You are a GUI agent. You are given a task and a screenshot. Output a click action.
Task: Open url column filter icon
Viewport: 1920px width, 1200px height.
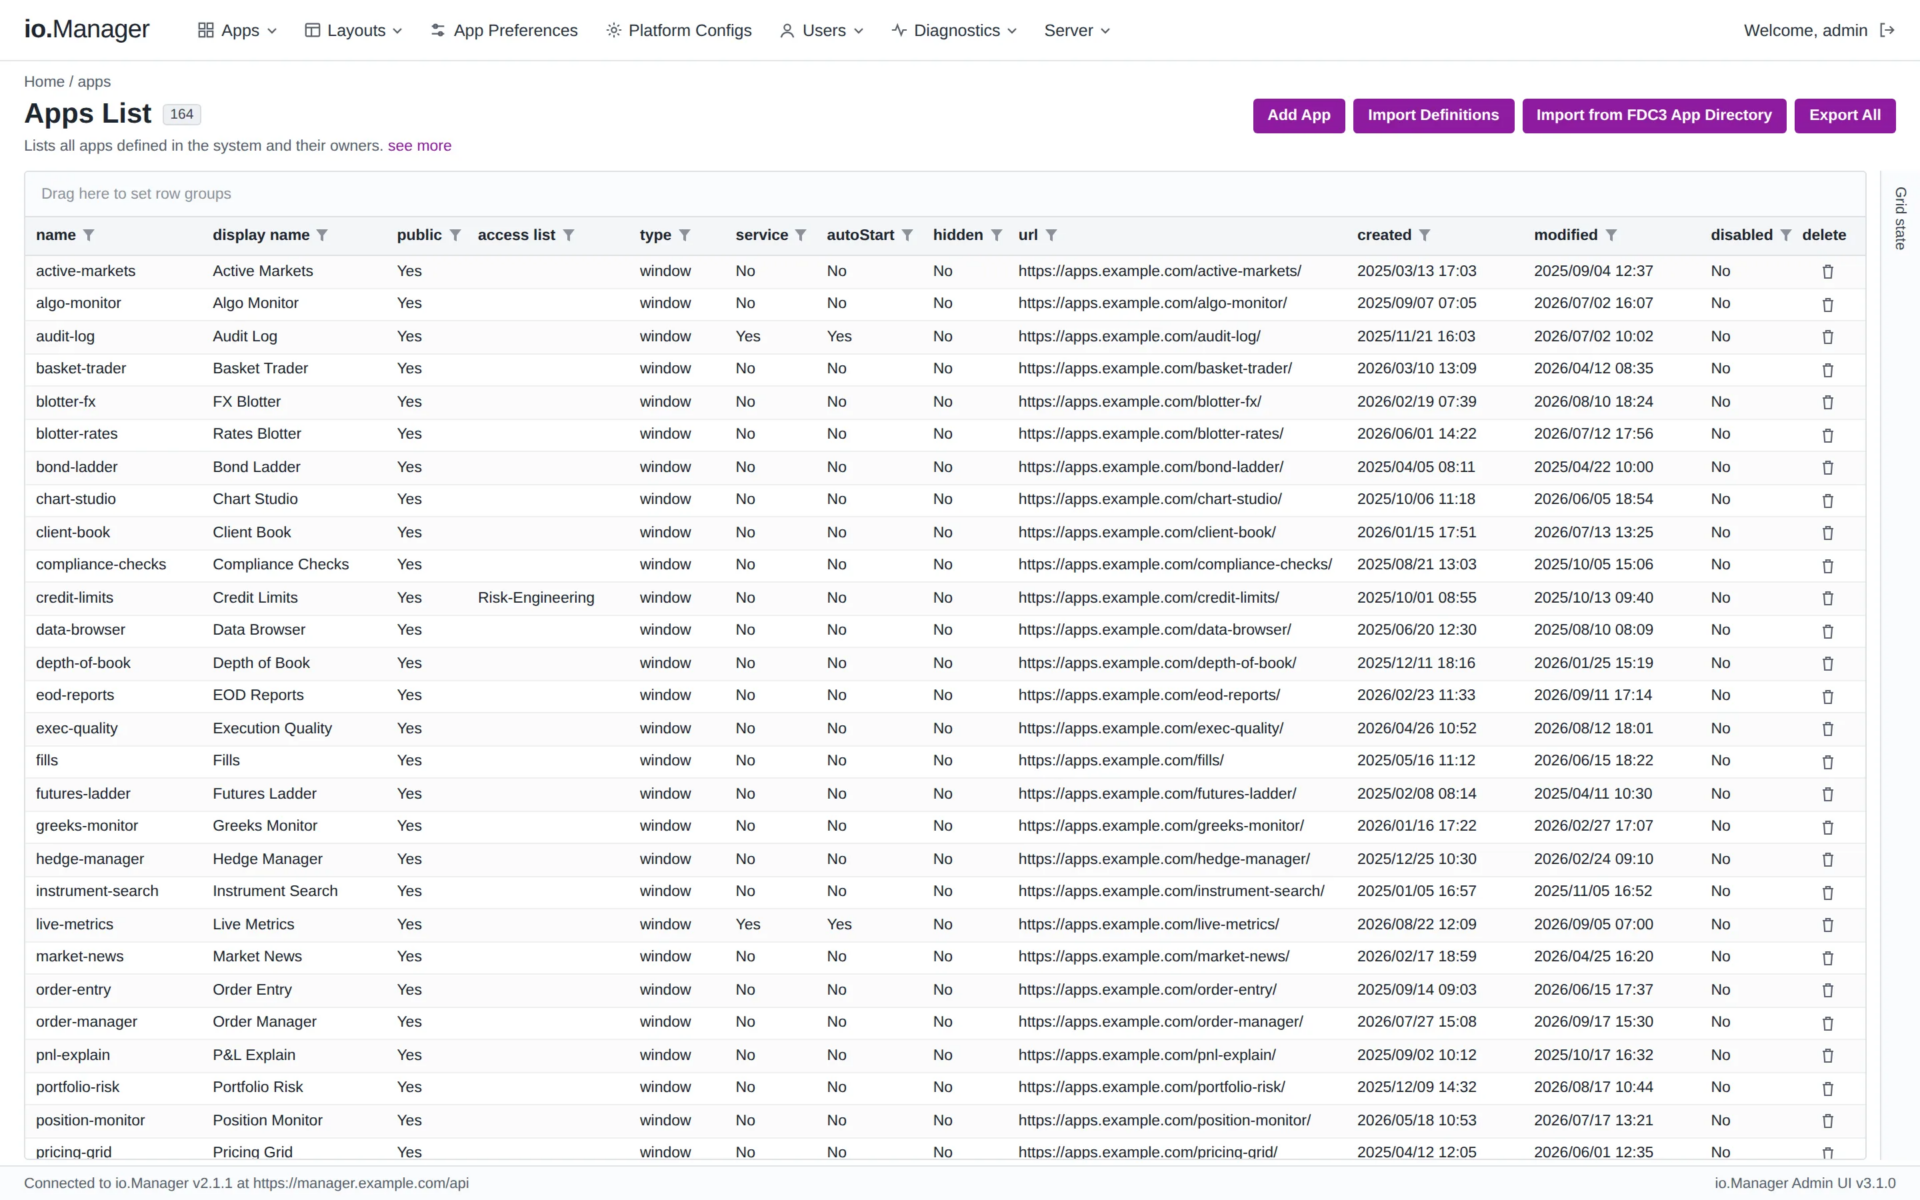(1051, 235)
